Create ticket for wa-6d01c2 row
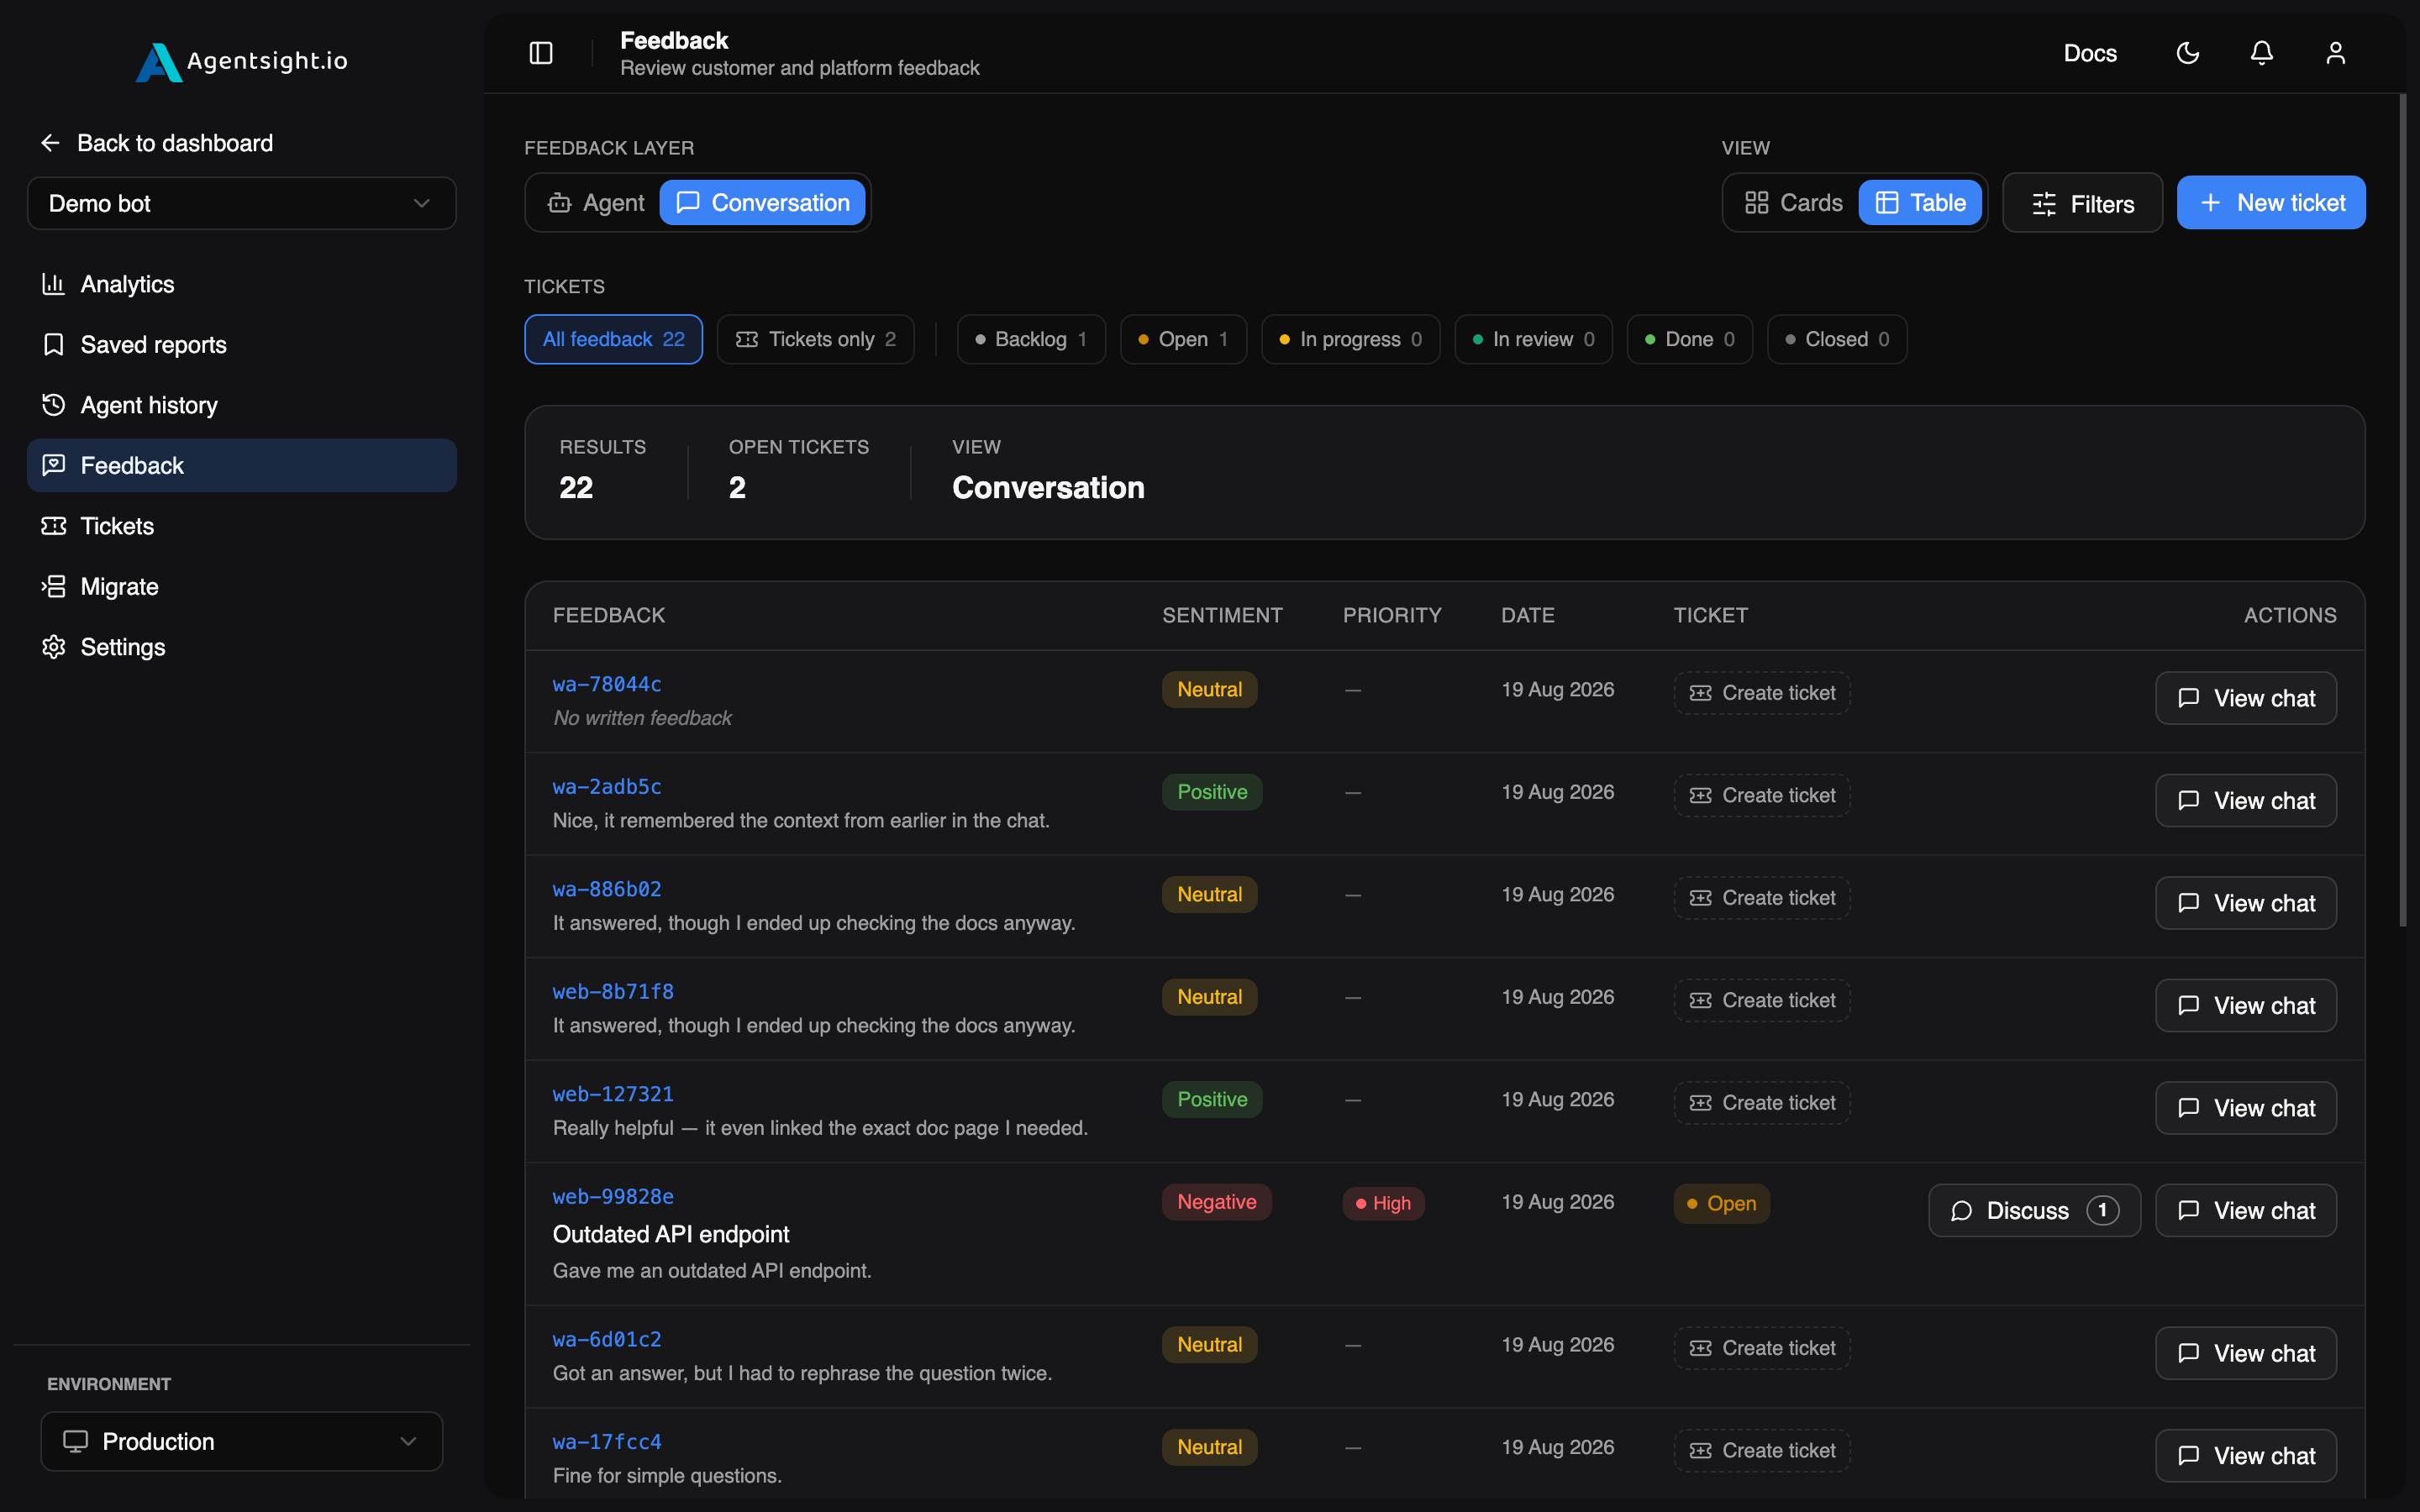Screen dimensions: 2420x1512 pyautogui.click(x=1761, y=1348)
